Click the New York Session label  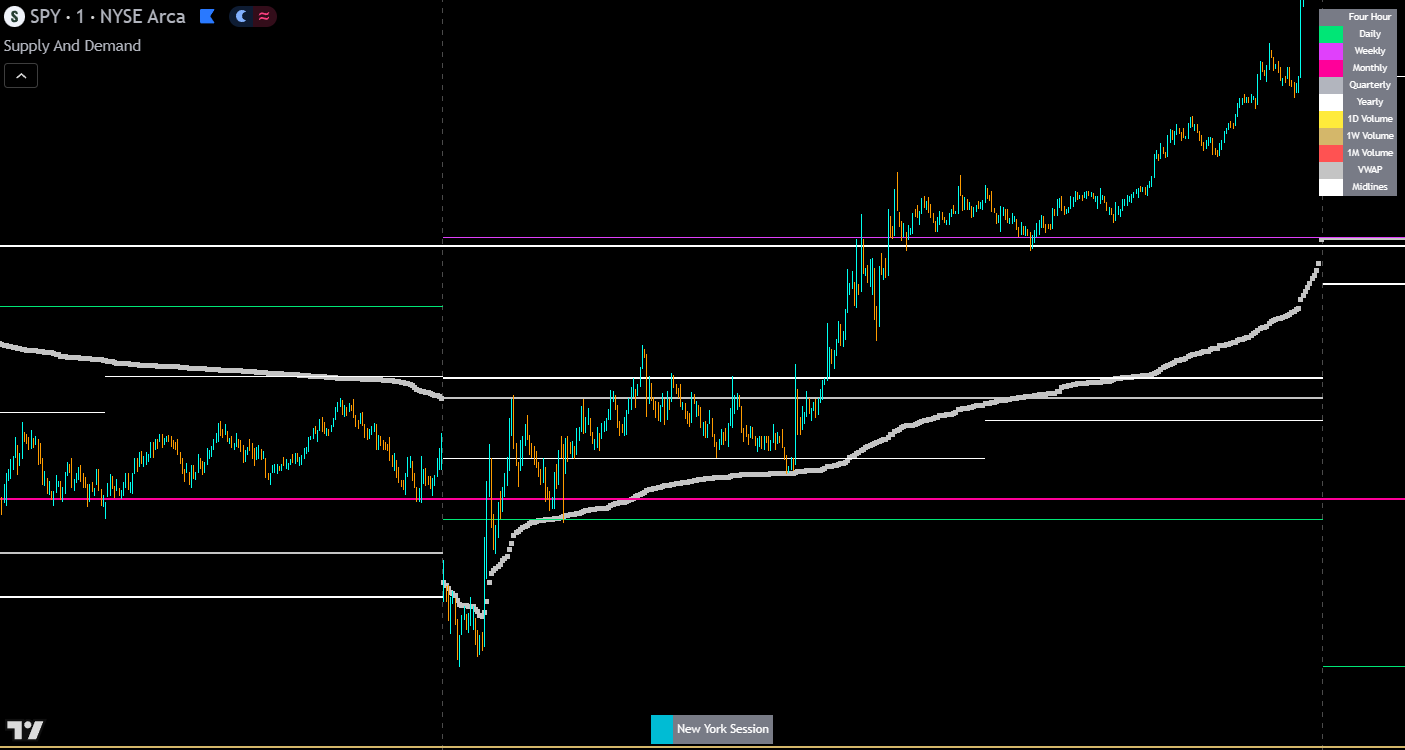(x=723, y=729)
